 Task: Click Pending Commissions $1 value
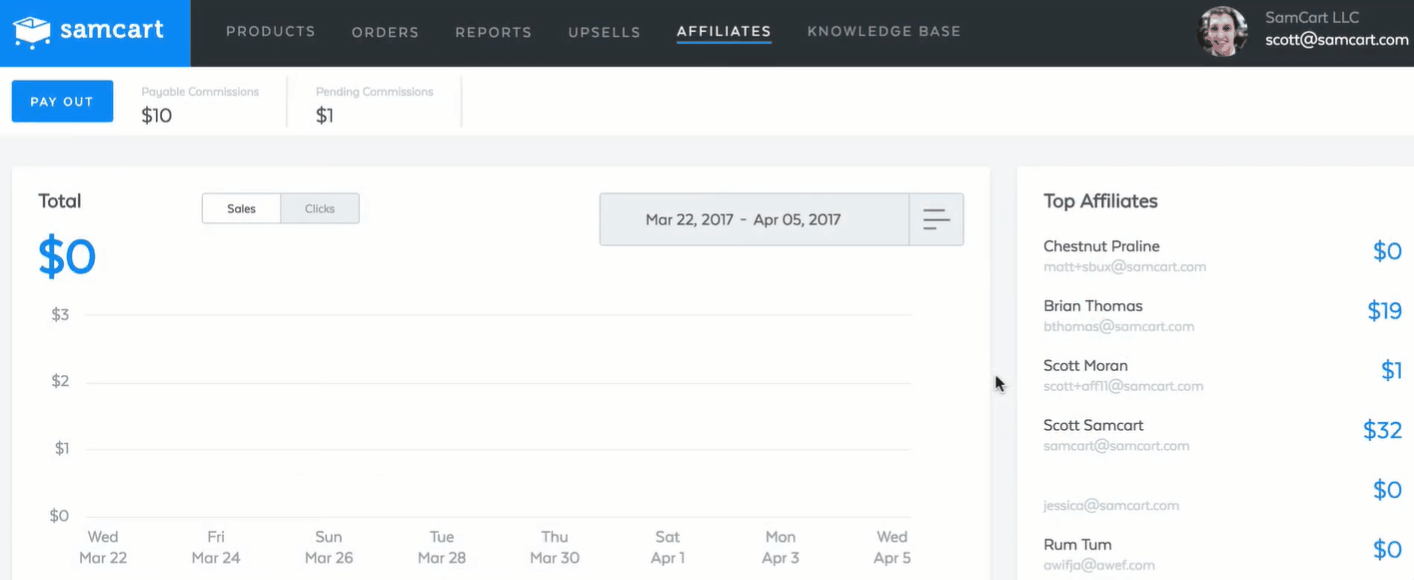coord(325,115)
